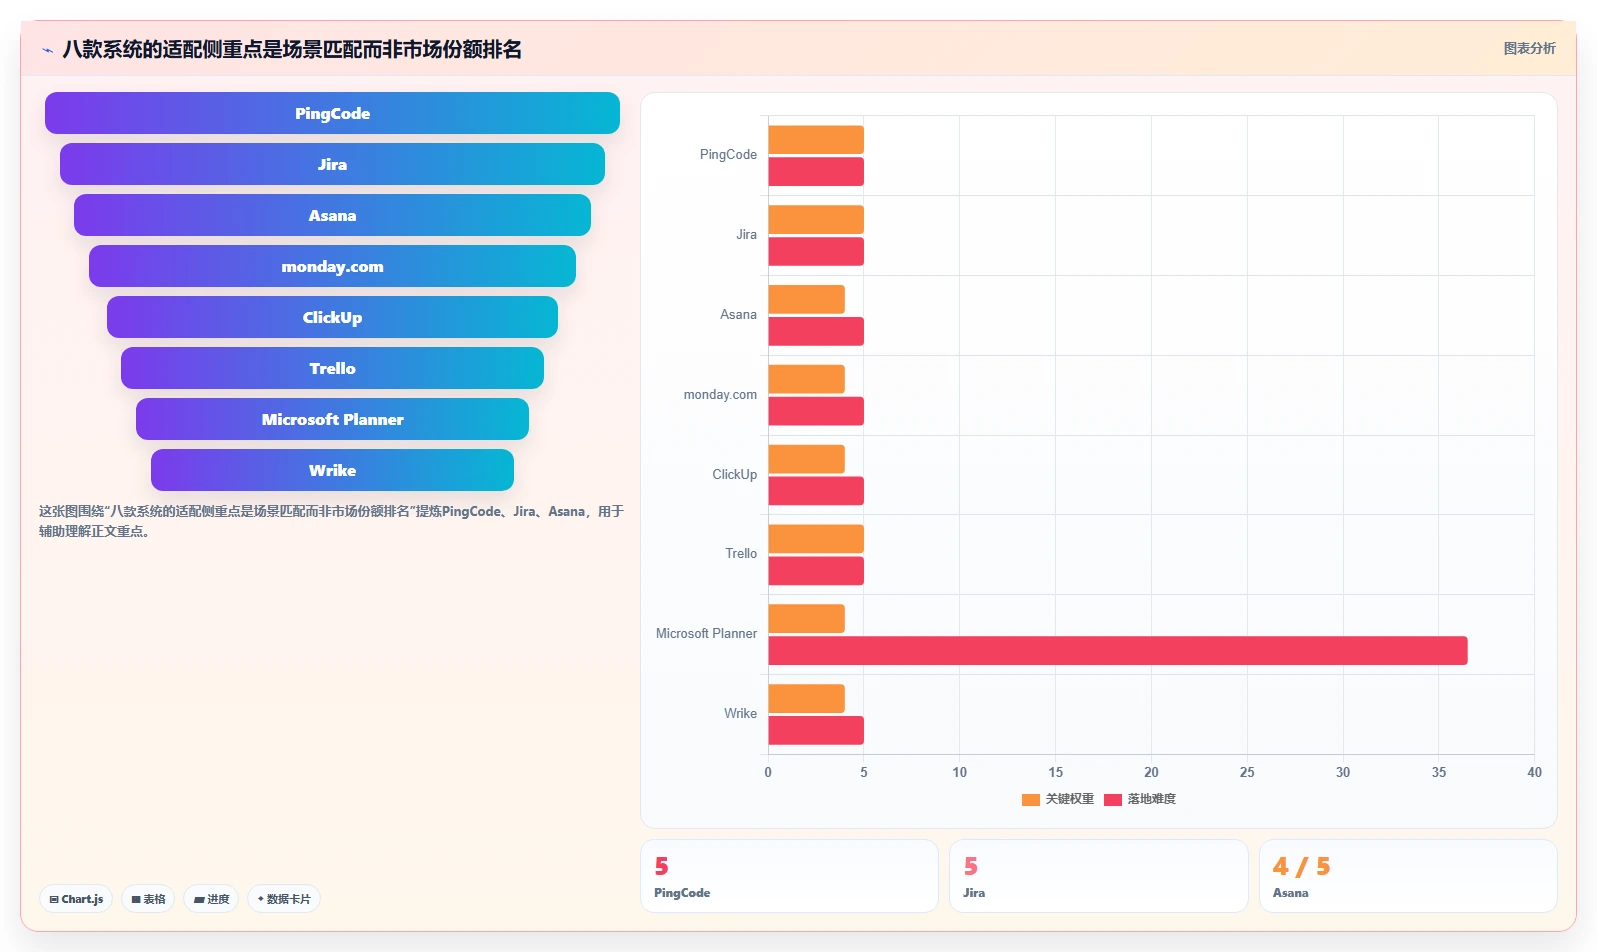This screenshot has width=1597, height=952.
Task: Click the 进度 tag chip
Action: (211, 899)
